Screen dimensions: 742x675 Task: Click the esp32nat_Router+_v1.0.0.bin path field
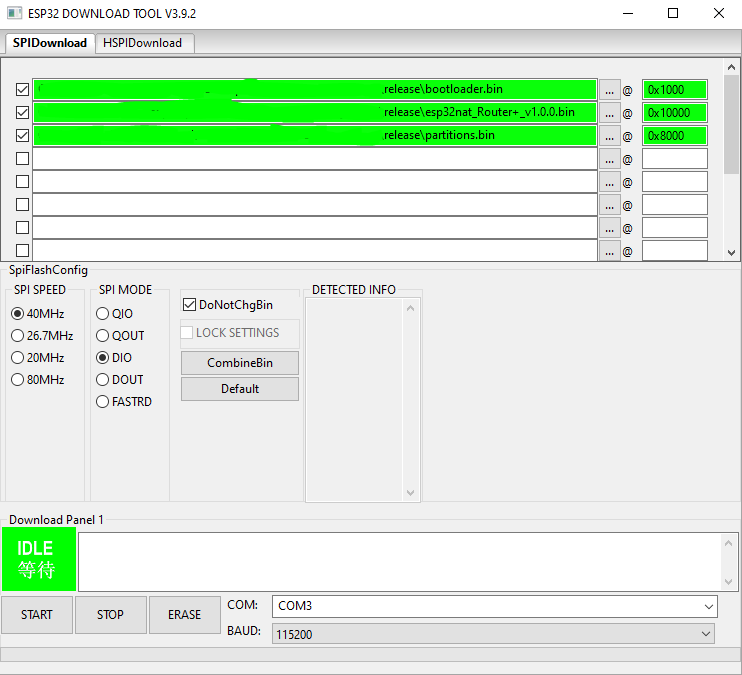coord(315,113)
